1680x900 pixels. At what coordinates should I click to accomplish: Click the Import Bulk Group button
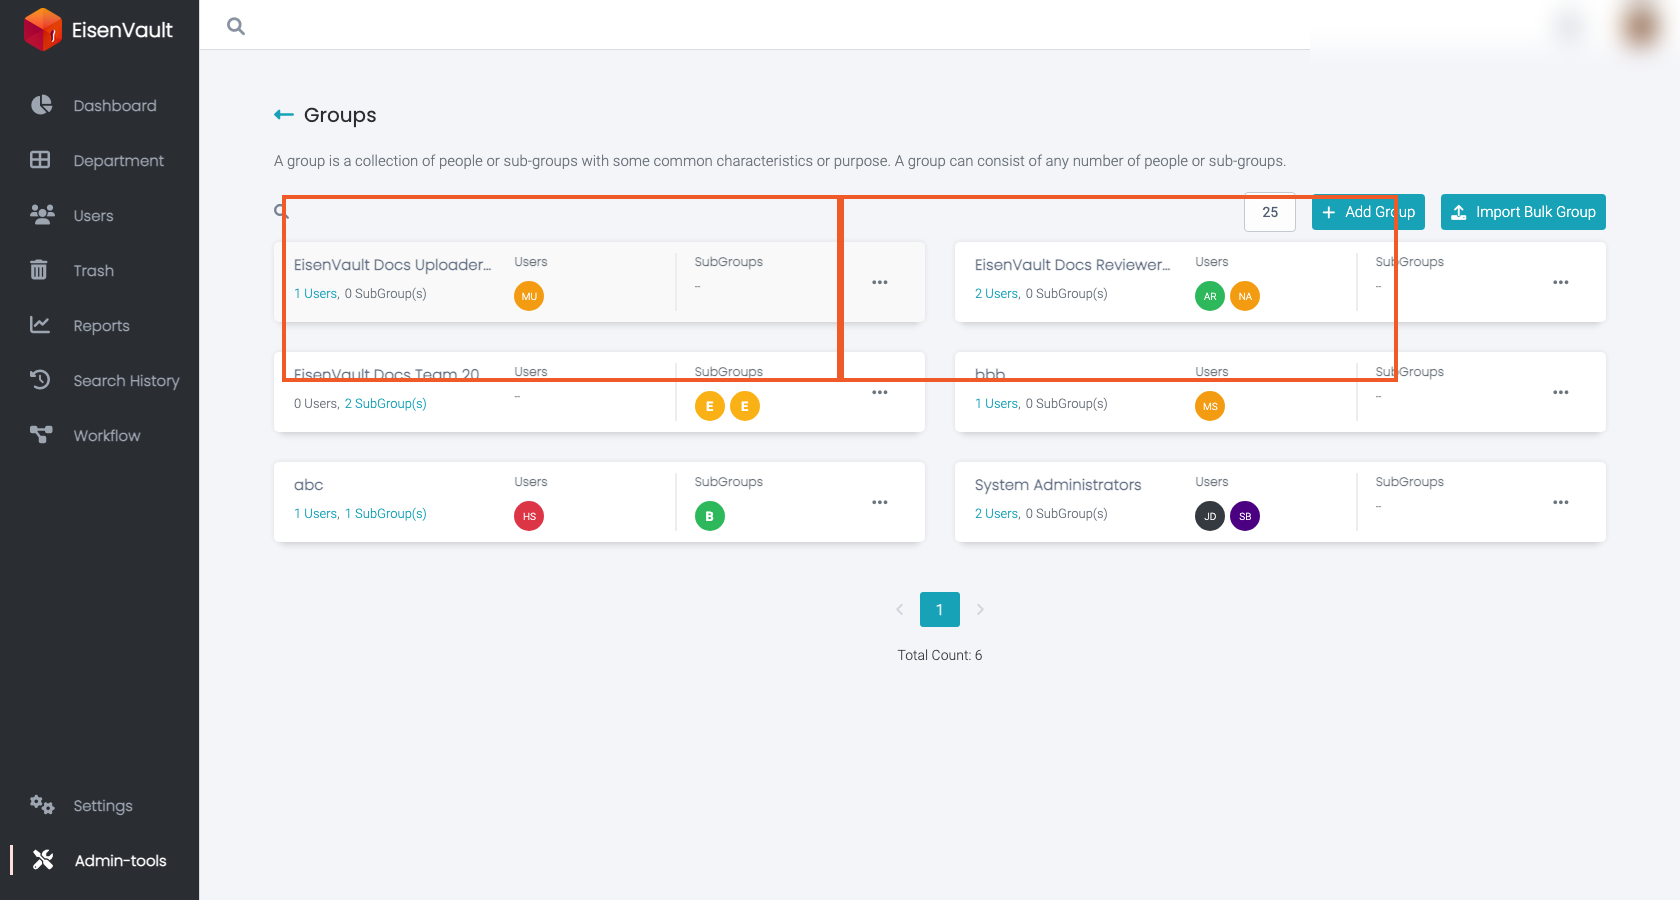1523,212
